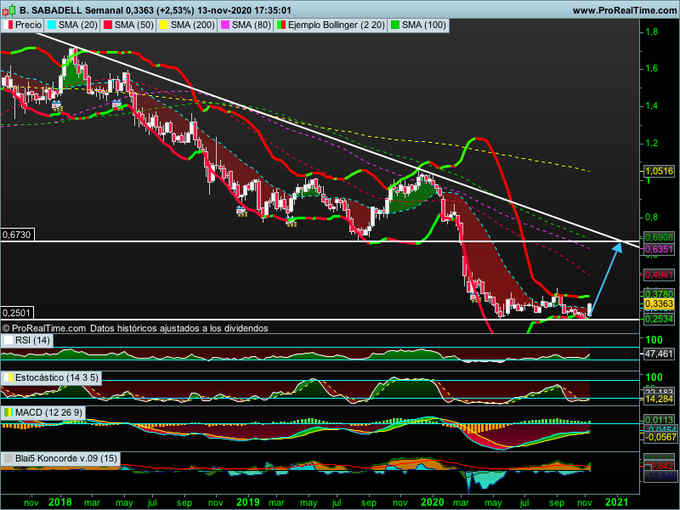Click the candlestick chart icon beside B. SABADELL
680x510 pixels.
pyautogui.click(x=9, y=10)
